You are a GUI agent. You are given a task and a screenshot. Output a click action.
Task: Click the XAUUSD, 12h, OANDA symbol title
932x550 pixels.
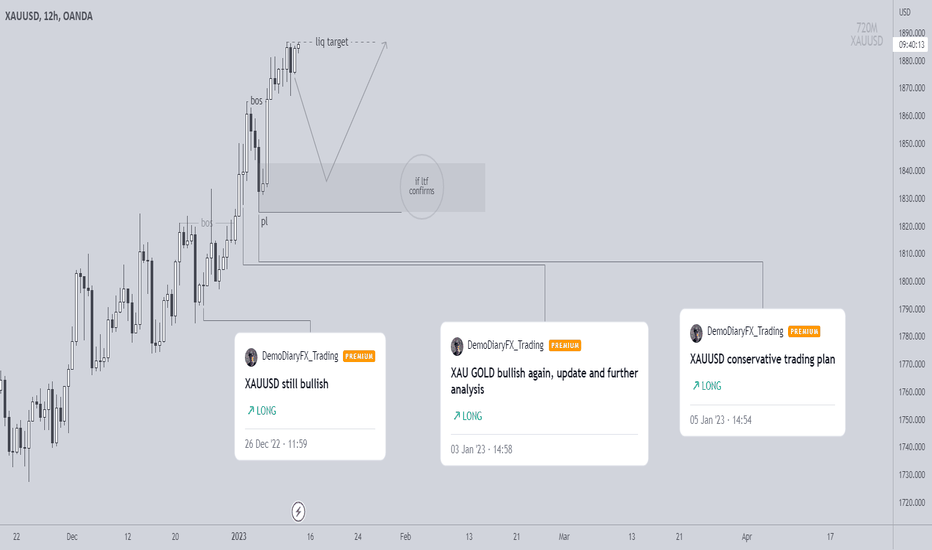49,16
